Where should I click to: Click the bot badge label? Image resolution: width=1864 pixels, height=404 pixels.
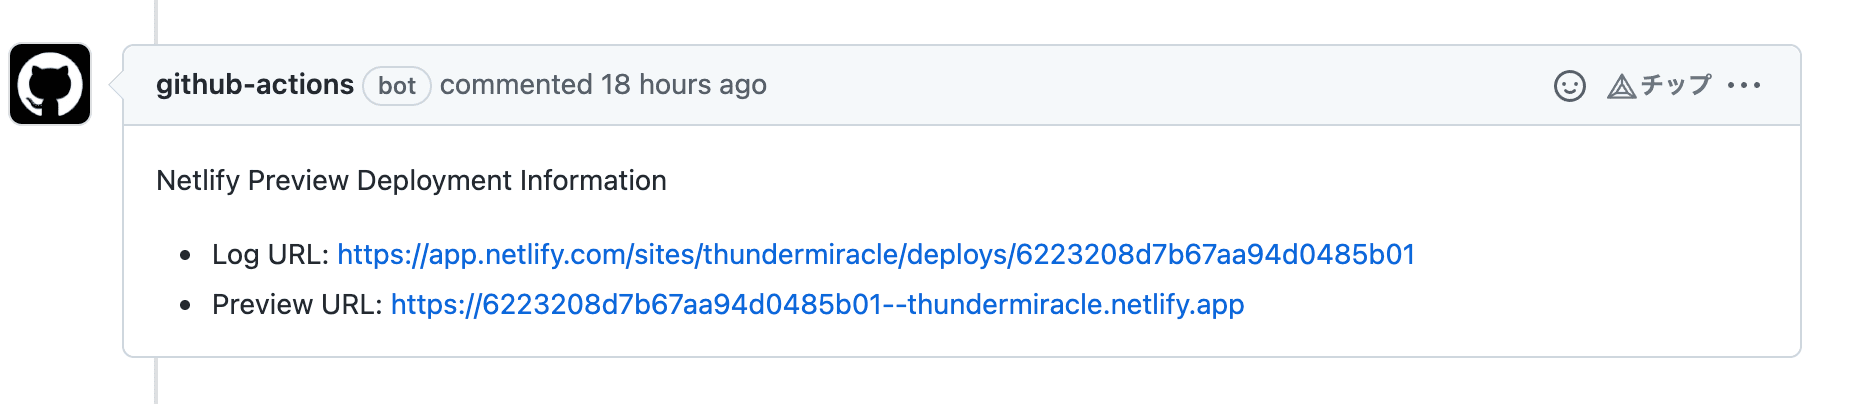click(396, 86)
